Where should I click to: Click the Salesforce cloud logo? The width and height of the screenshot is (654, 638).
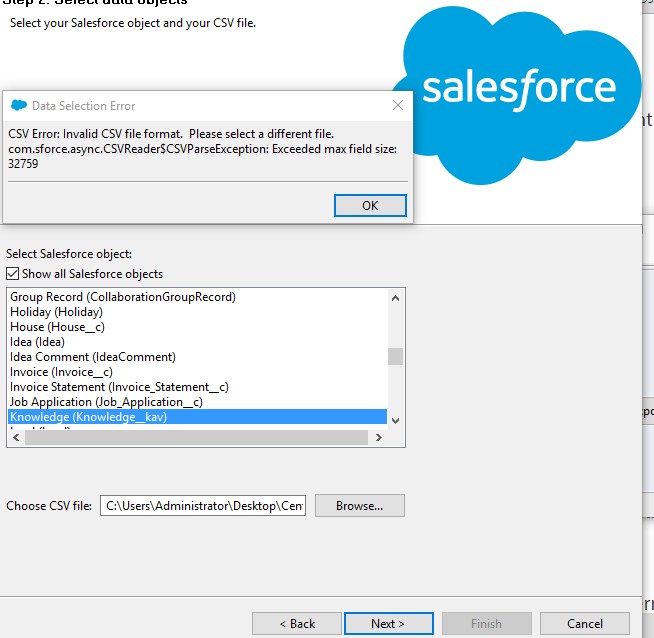click(515, 85)
